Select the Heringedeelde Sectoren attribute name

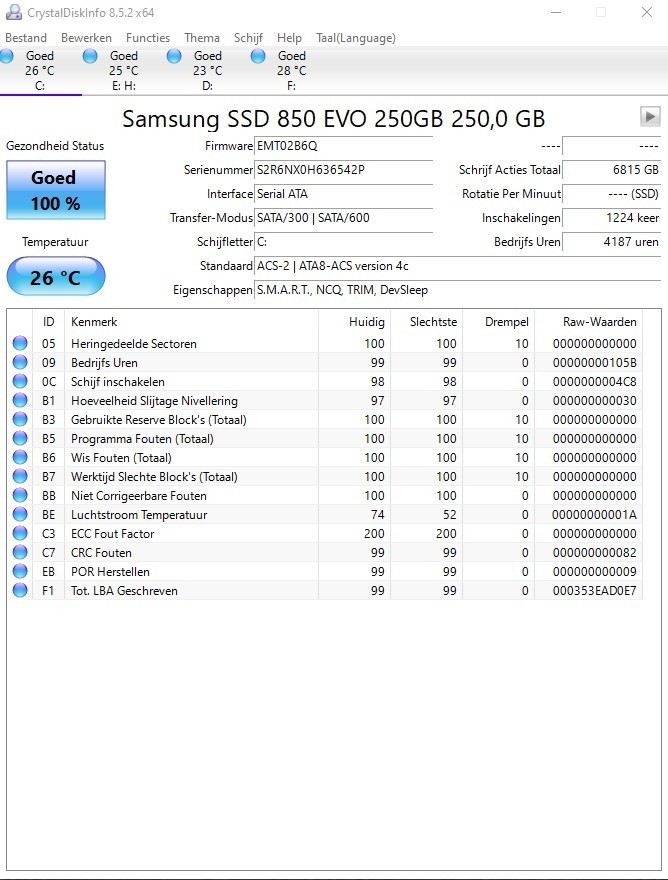point(134,343)
